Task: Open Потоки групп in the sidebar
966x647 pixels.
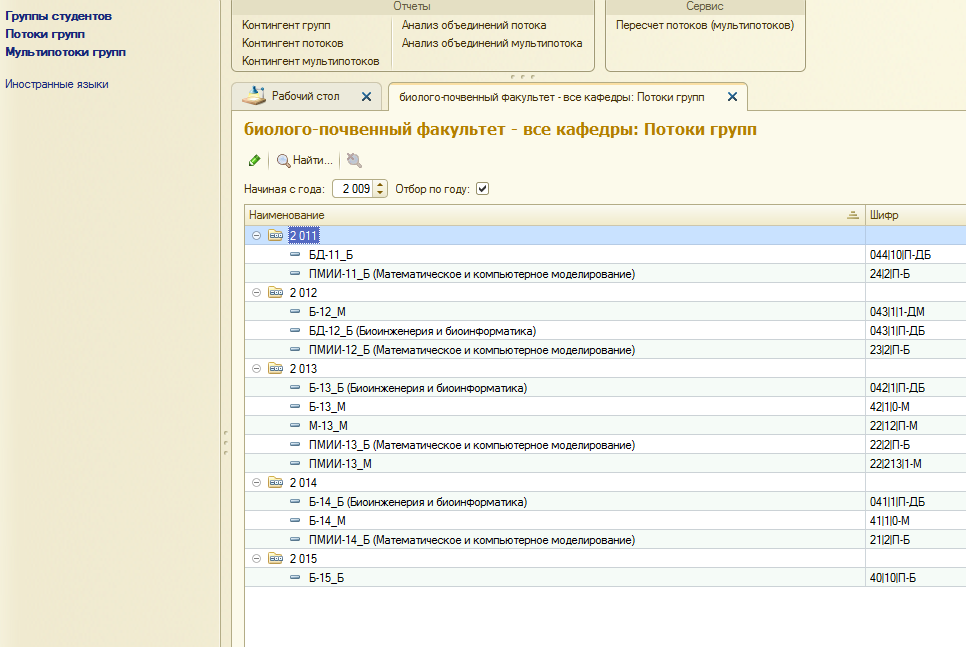Action: (x=45, y=34)
